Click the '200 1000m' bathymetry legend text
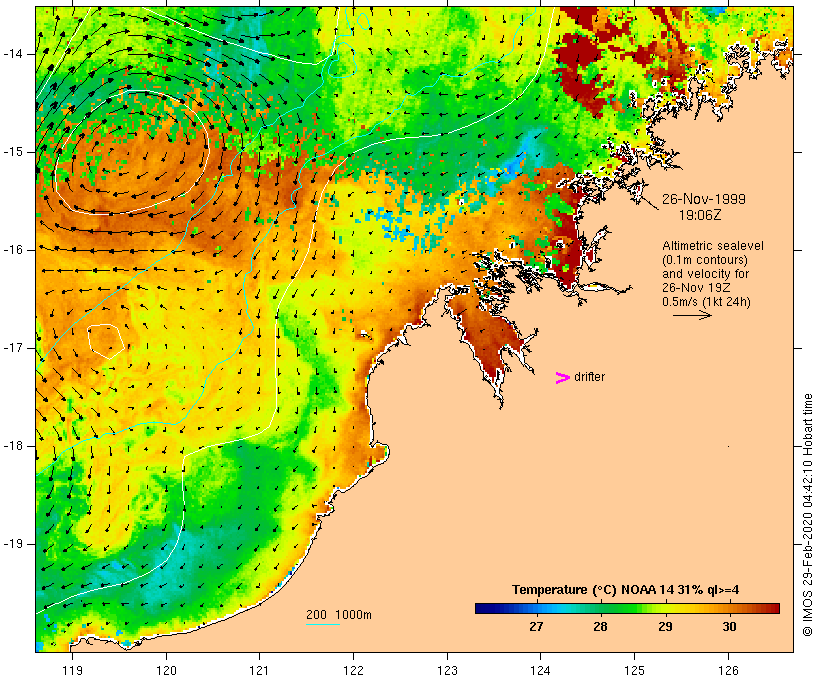820x680 pixels. coord(339,615)
